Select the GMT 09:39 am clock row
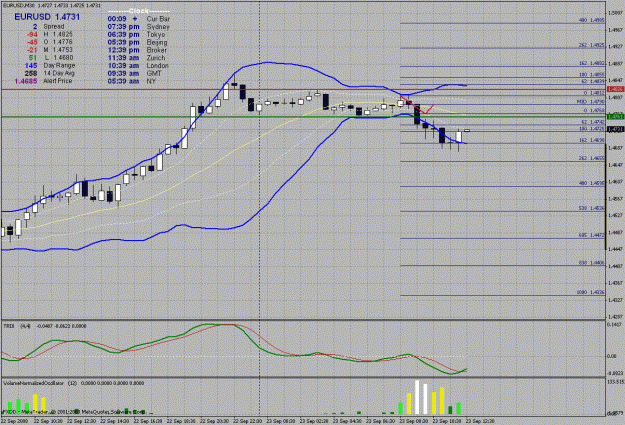This screenshot has height=425, width=625. (x=134, y=73)
